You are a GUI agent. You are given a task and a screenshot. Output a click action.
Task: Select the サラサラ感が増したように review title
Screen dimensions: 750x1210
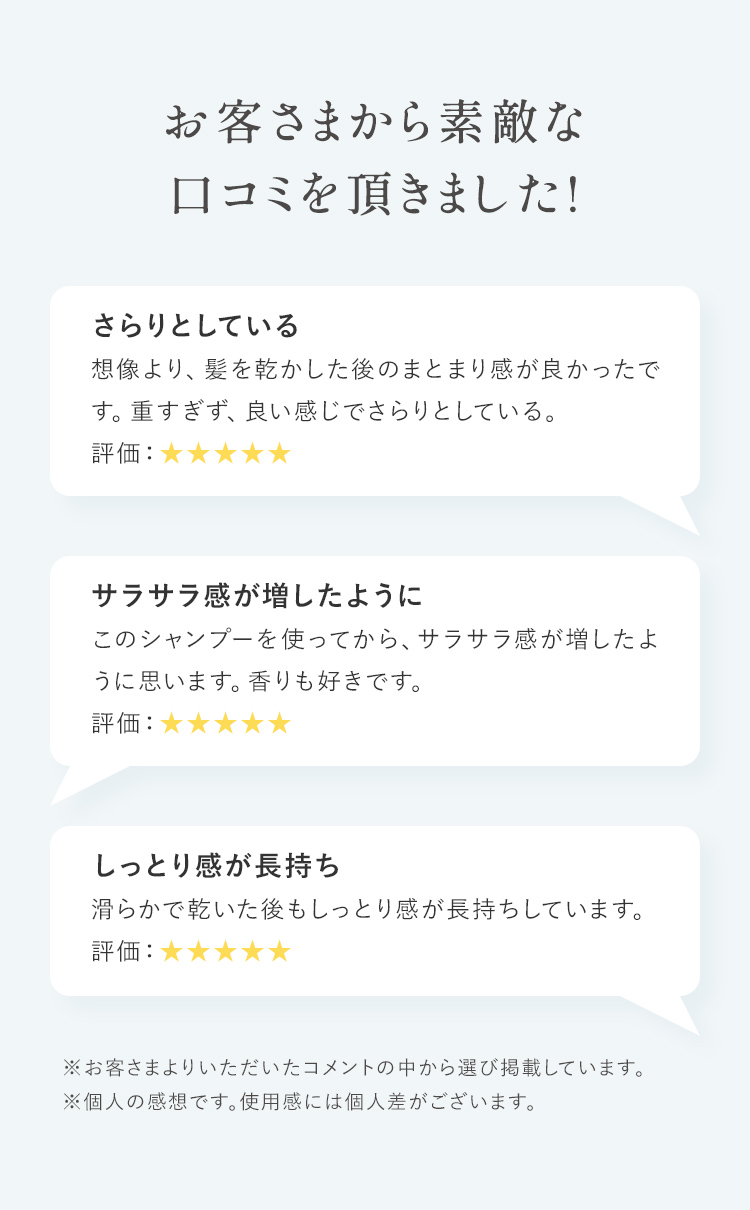tap(257, 596)
